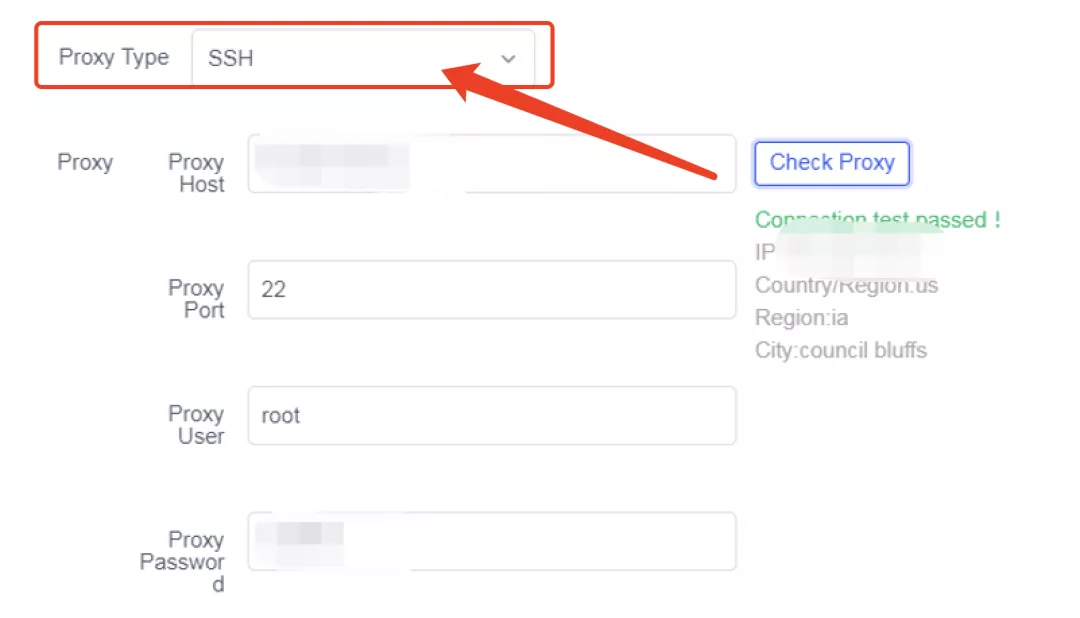Click the Connection test passed message
The height and width of the screenshot is (618, 1080).
878,220
